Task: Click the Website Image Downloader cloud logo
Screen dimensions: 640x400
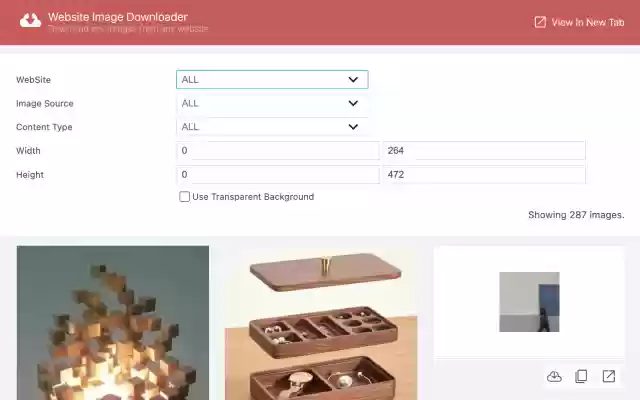Action: click(x=31, y=20)
